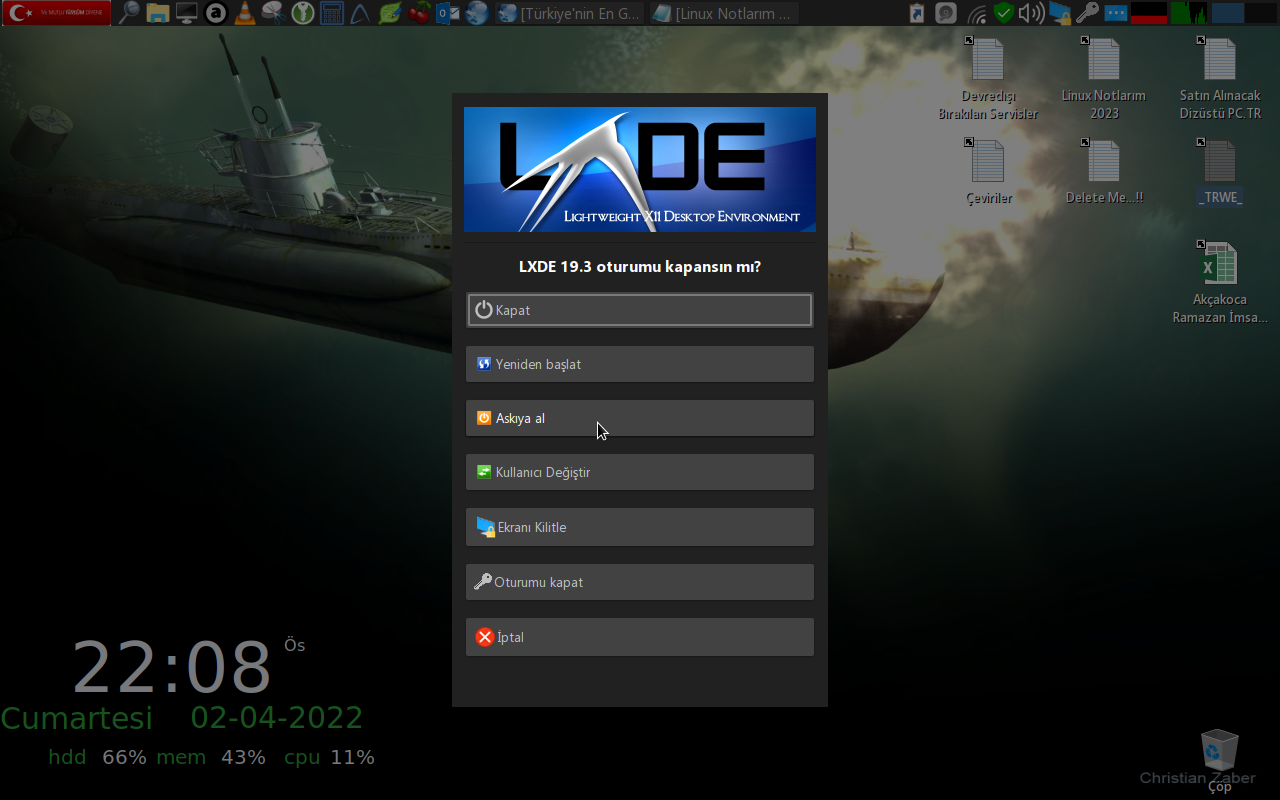1280x800 pixels.
Task: Open the Outlook mail icon in panel
Action: [447, 13]
